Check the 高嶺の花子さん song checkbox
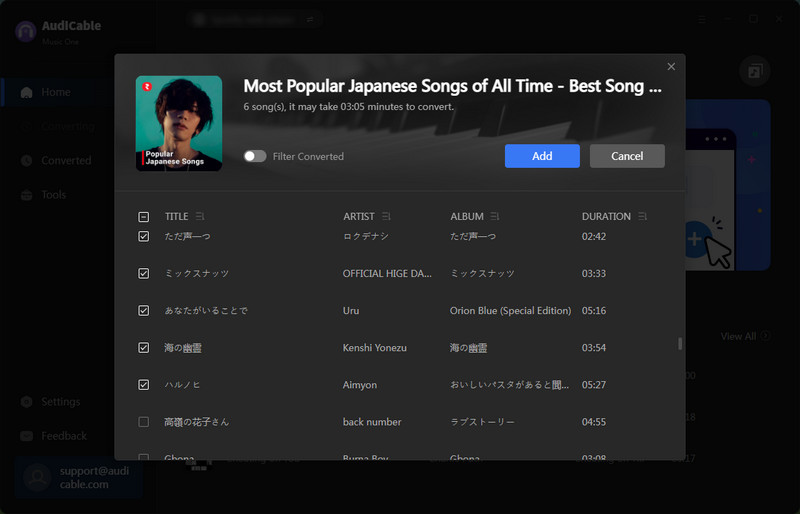The height and width of the screenshot is (514, 800). pyautogui.click(x=143, y=422)
